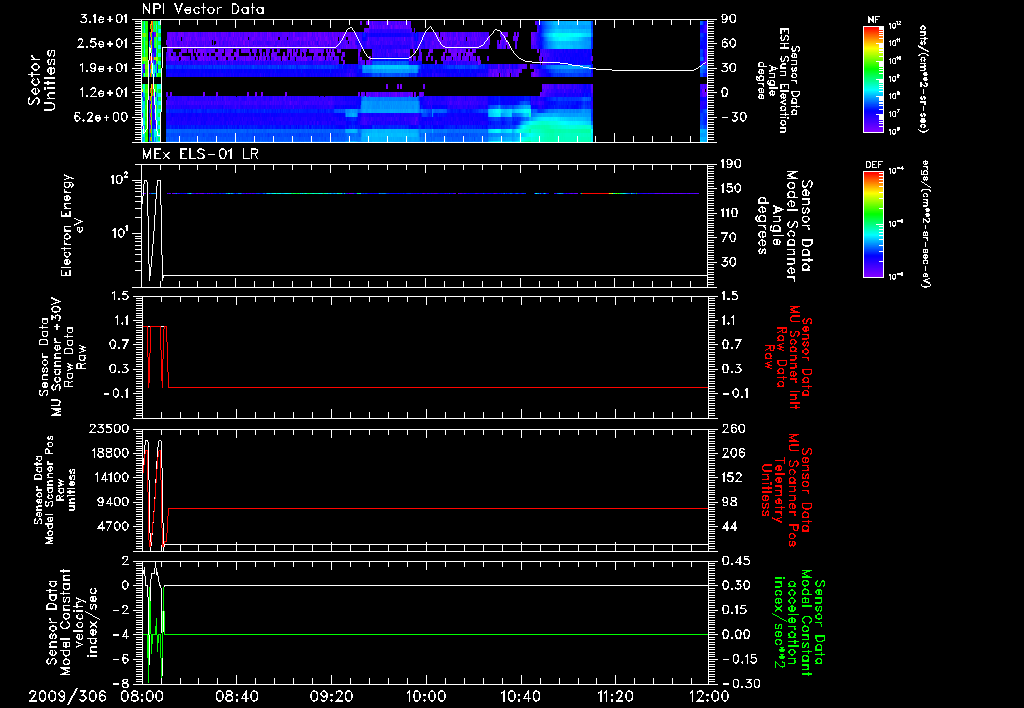Select the 'NPI Vector Data' panel title
1024x708 pixels.
click(203, 9)
